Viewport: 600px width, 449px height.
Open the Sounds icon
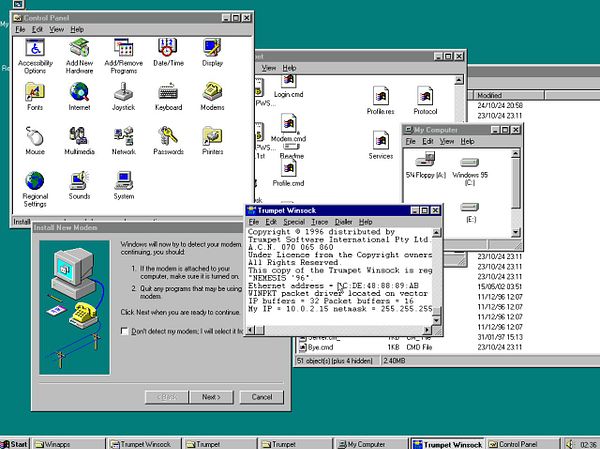pyautogui.click(x=79, y=185)
